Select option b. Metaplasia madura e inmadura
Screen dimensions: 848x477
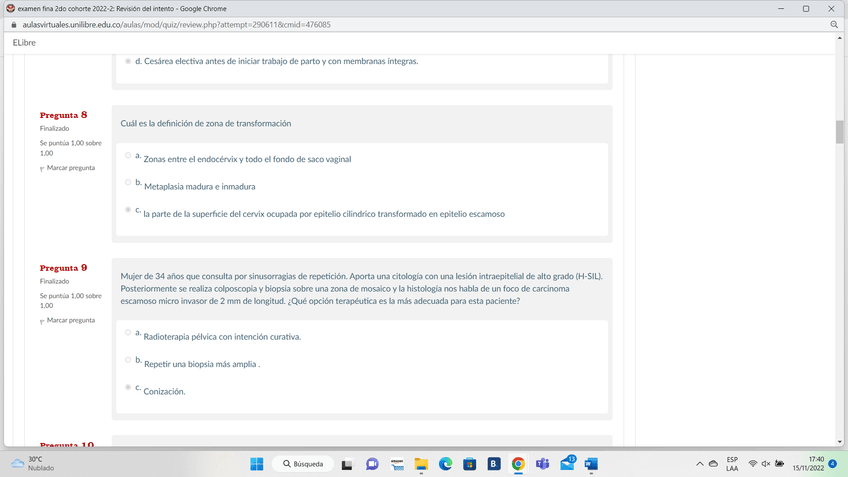pyautogui.click(x=128, y=183)
